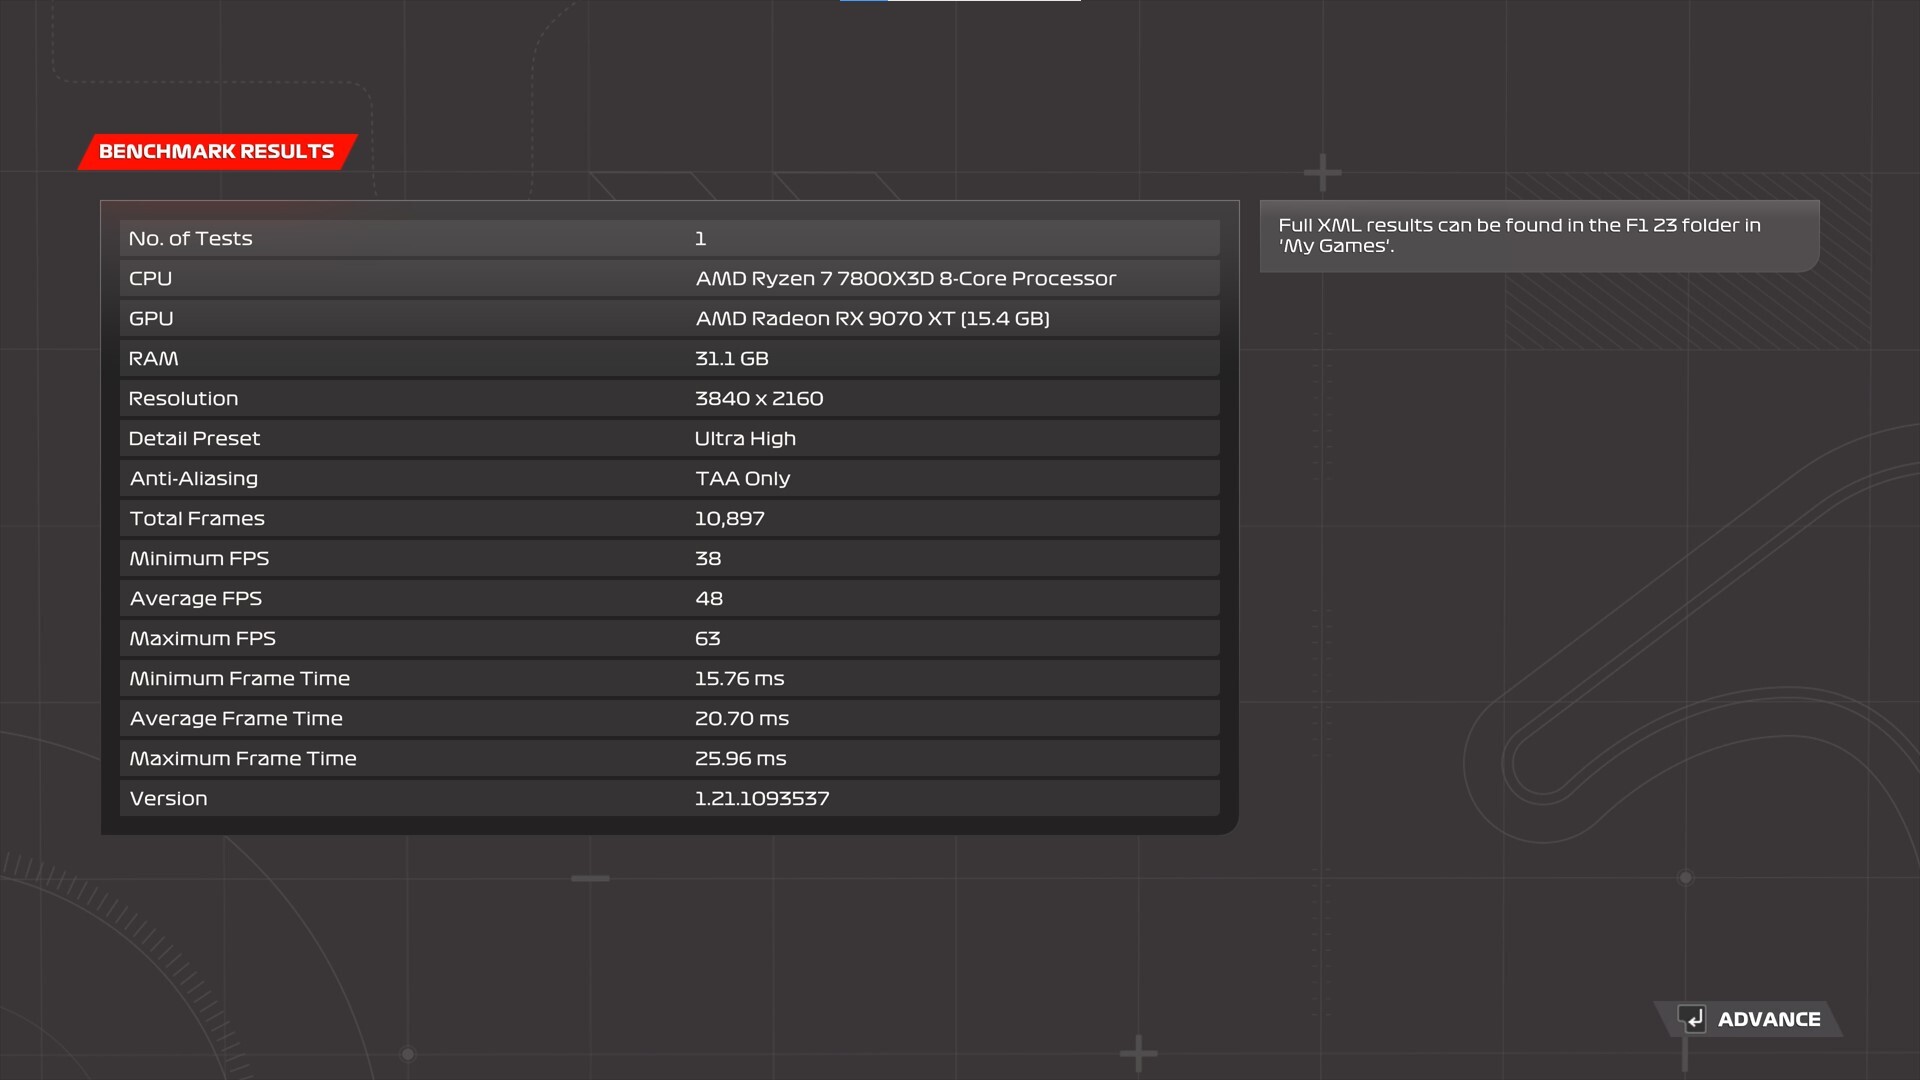The image size is (1920, 1080).
Task: Select the 3840 x 2160 value
Action: click(x=759, y=399)
